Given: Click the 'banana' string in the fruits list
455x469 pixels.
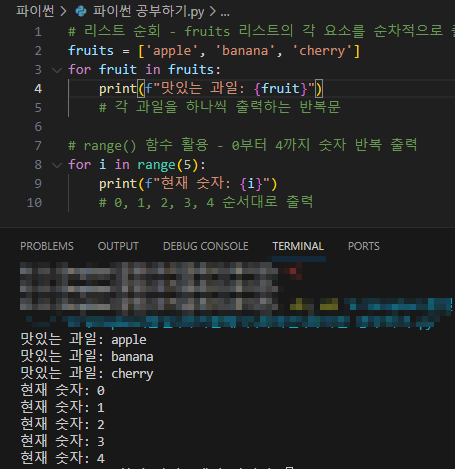Looking at the screenshot, I should (x=245, y=51).
